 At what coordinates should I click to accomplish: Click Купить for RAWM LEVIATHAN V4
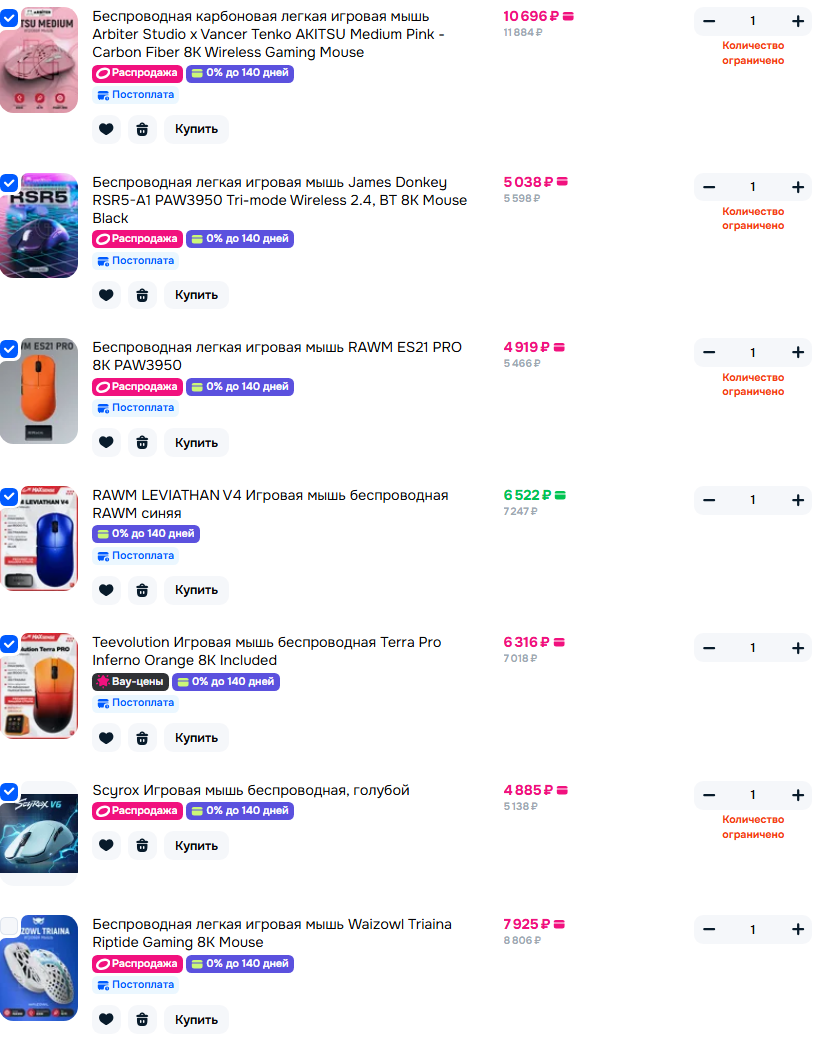(x=197, y=590)
